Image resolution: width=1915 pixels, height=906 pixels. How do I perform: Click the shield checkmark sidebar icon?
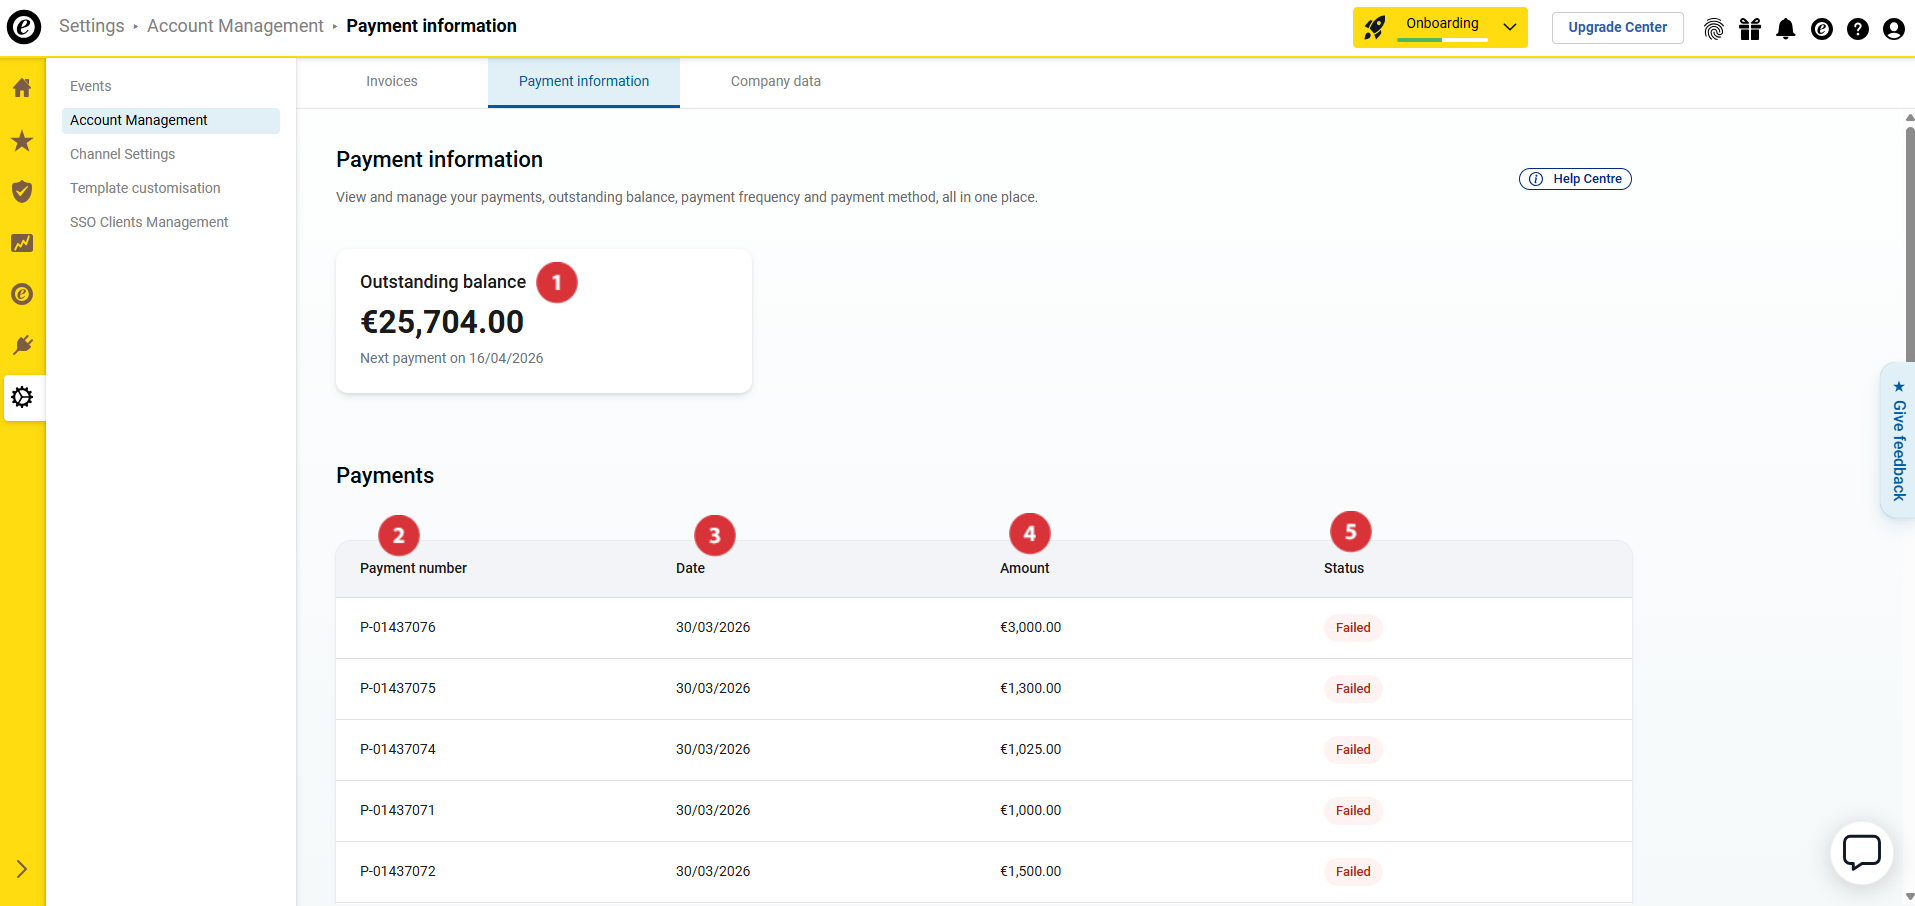pos(22,191)
